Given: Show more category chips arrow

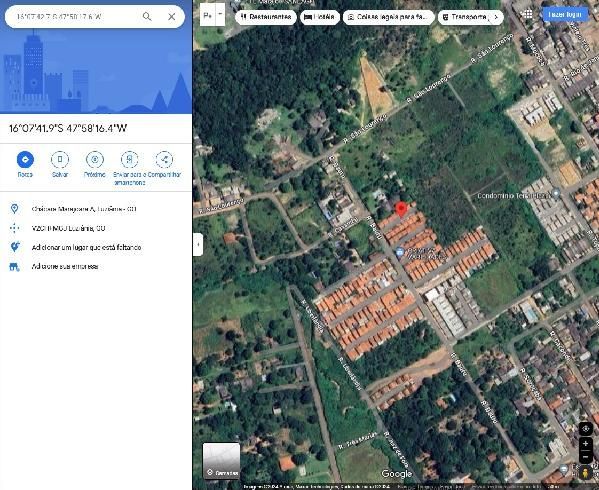Looking at the screenshot, I should [496, 17].
